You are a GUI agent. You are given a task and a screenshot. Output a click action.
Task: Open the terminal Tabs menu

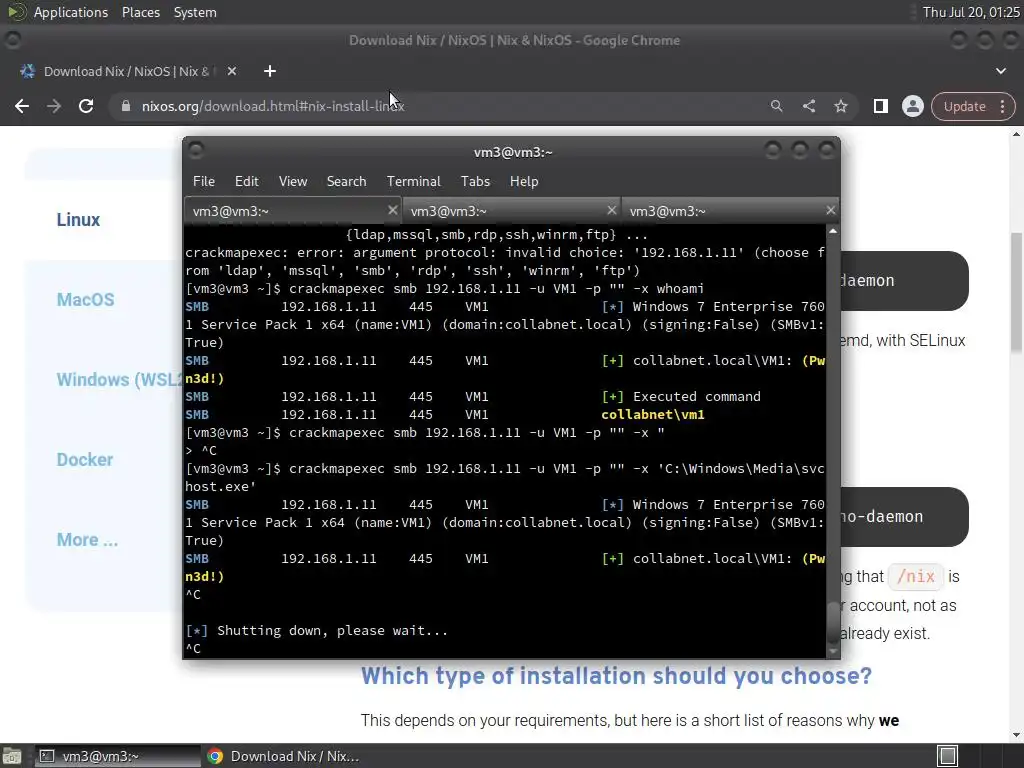coord(475,181)
